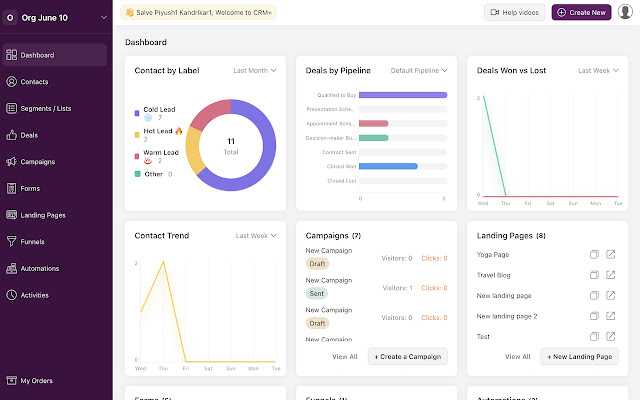
Task: Click the Campaigns megaphone icon
Action: click(12, 162)
